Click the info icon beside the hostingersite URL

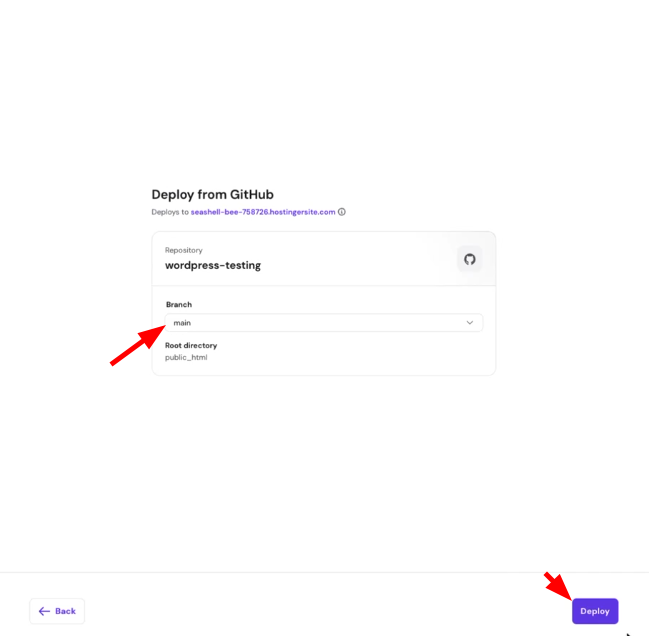341,212
